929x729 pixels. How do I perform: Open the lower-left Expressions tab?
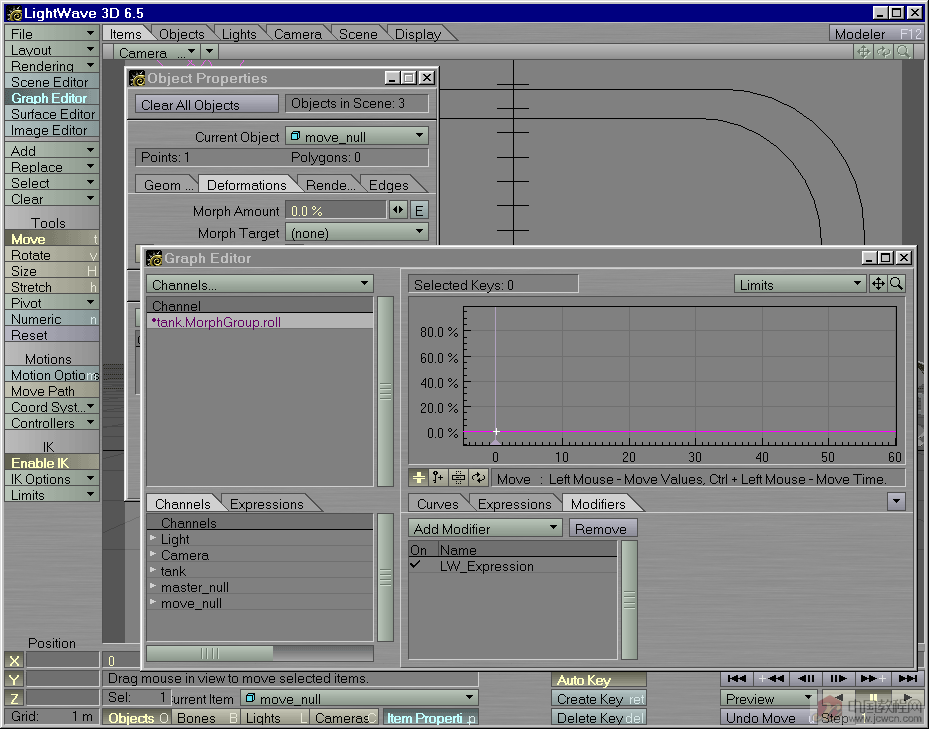click(267, 504)
